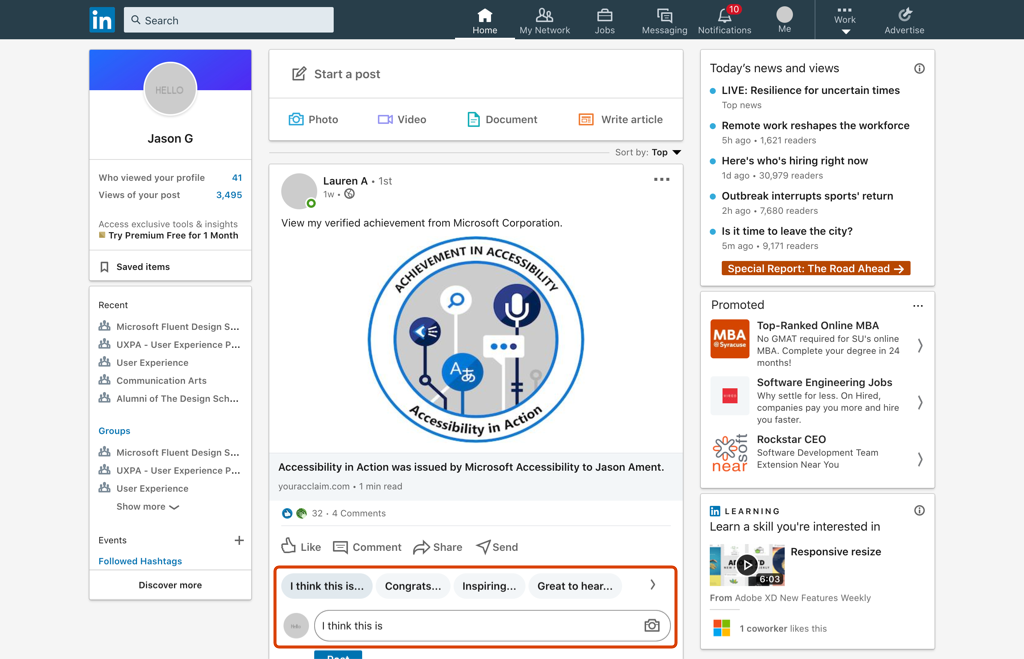This screenshot has height=659, width=1024.
Task: Click the Jobs briefcase icon
Action: (x=604, y=16)
